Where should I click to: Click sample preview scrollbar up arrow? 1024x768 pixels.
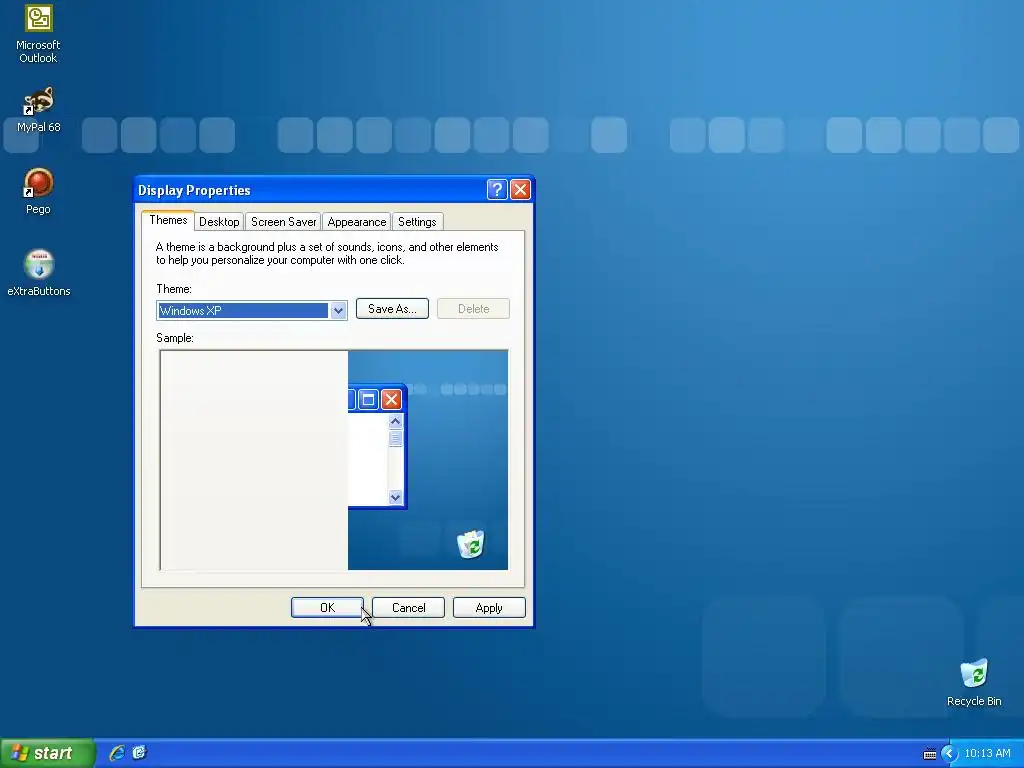(x=395, y=421)
